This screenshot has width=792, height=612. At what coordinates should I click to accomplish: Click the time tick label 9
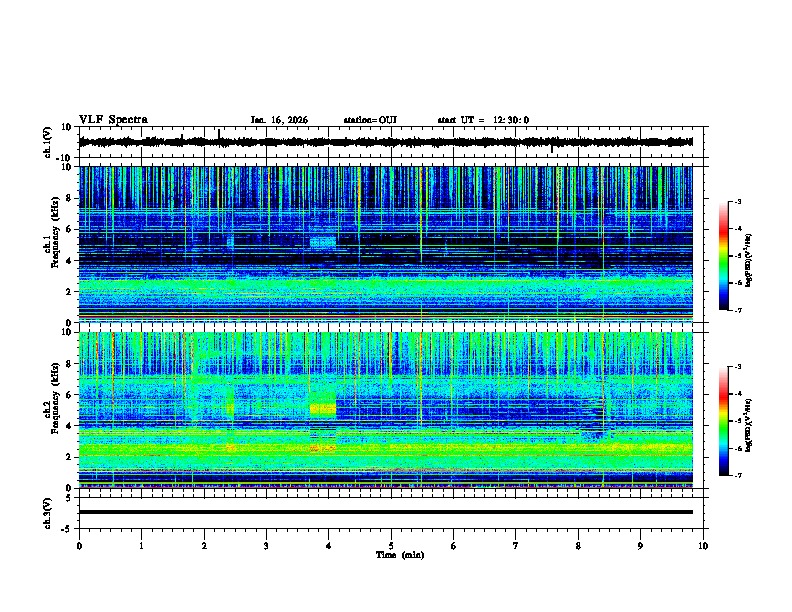[640, 546]
